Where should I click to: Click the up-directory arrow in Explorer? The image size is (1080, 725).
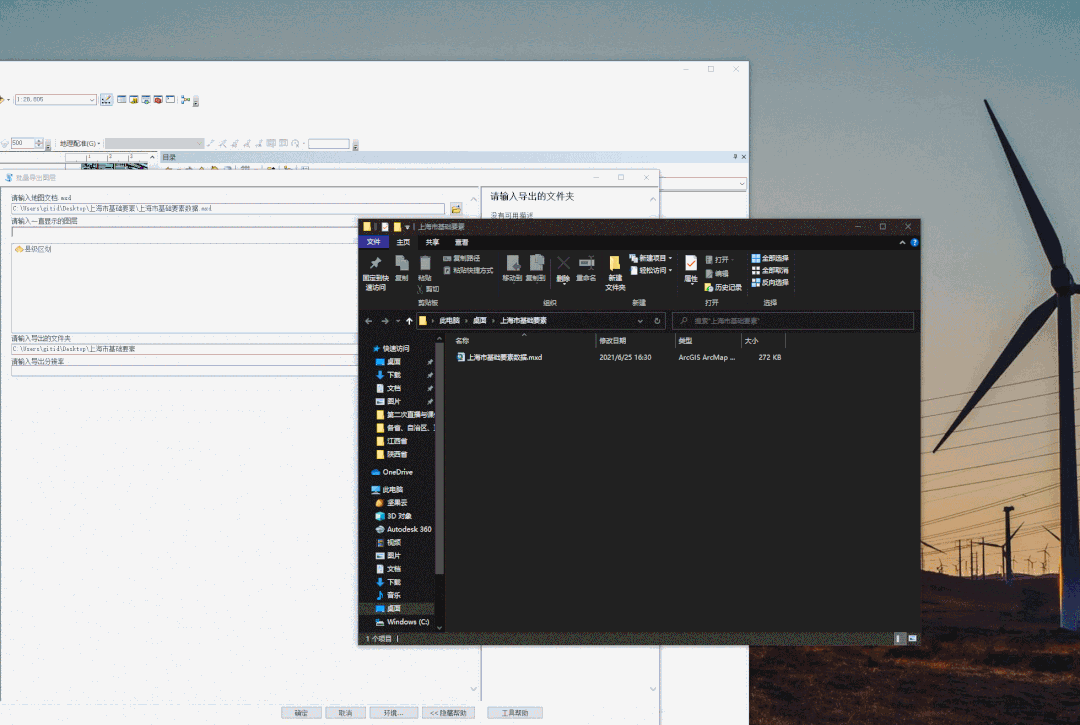[409, 321]
